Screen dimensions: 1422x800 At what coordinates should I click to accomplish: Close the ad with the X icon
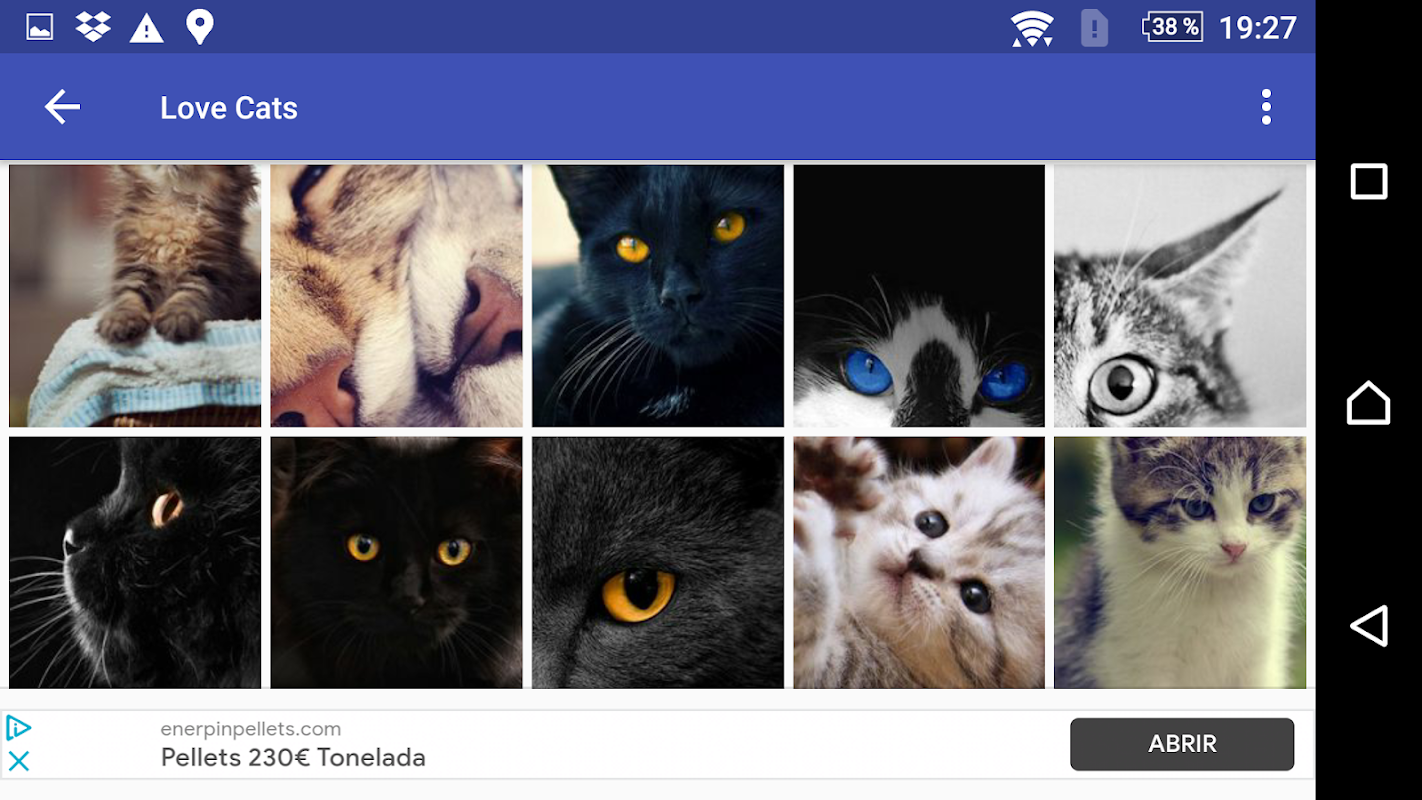[x=19, y=762]
